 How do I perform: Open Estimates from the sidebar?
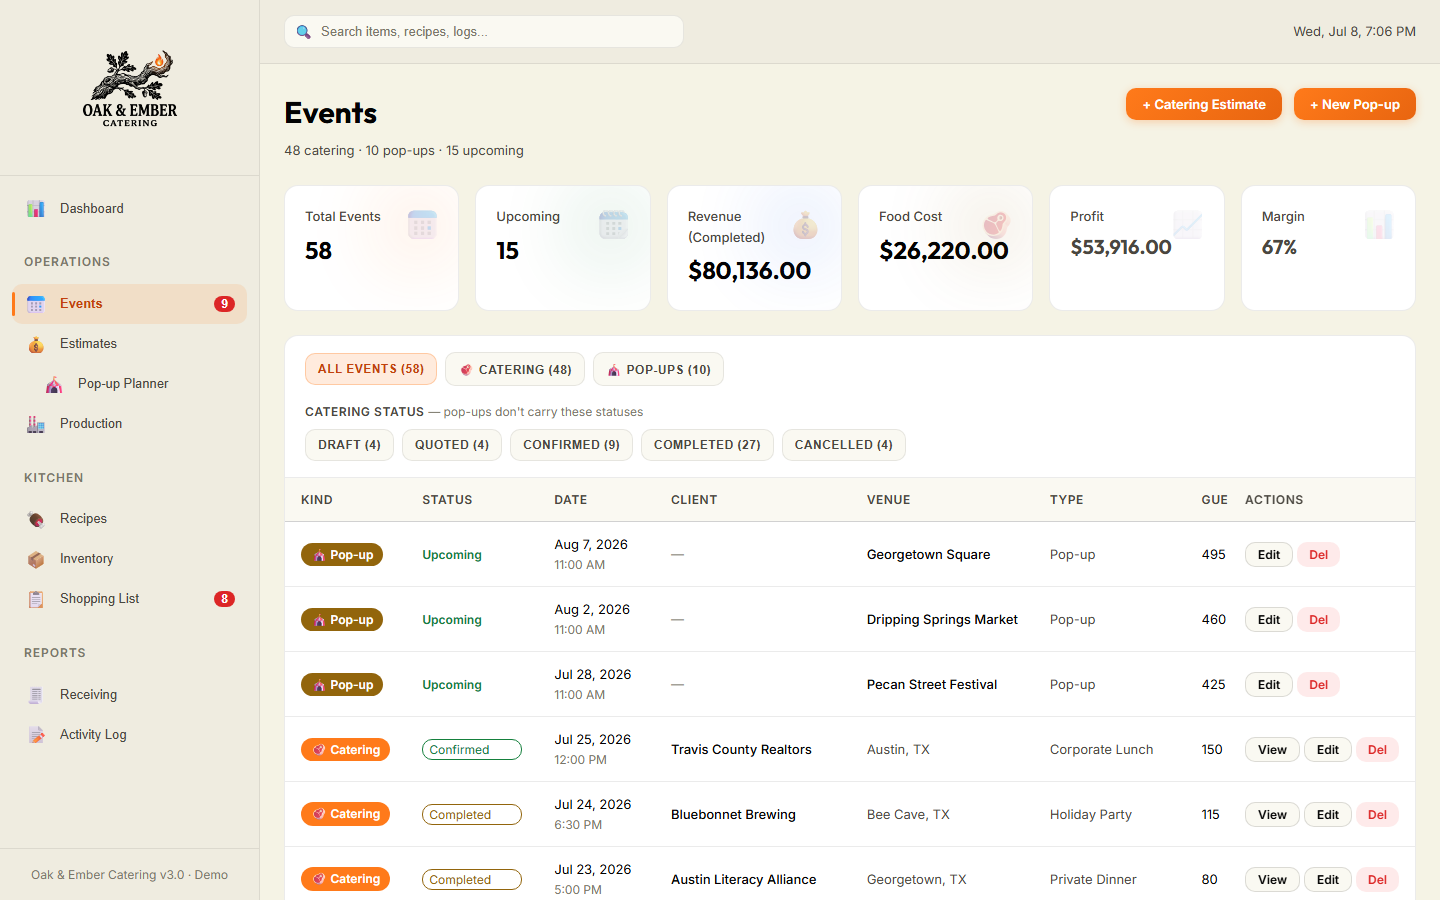tap(130, 344)
